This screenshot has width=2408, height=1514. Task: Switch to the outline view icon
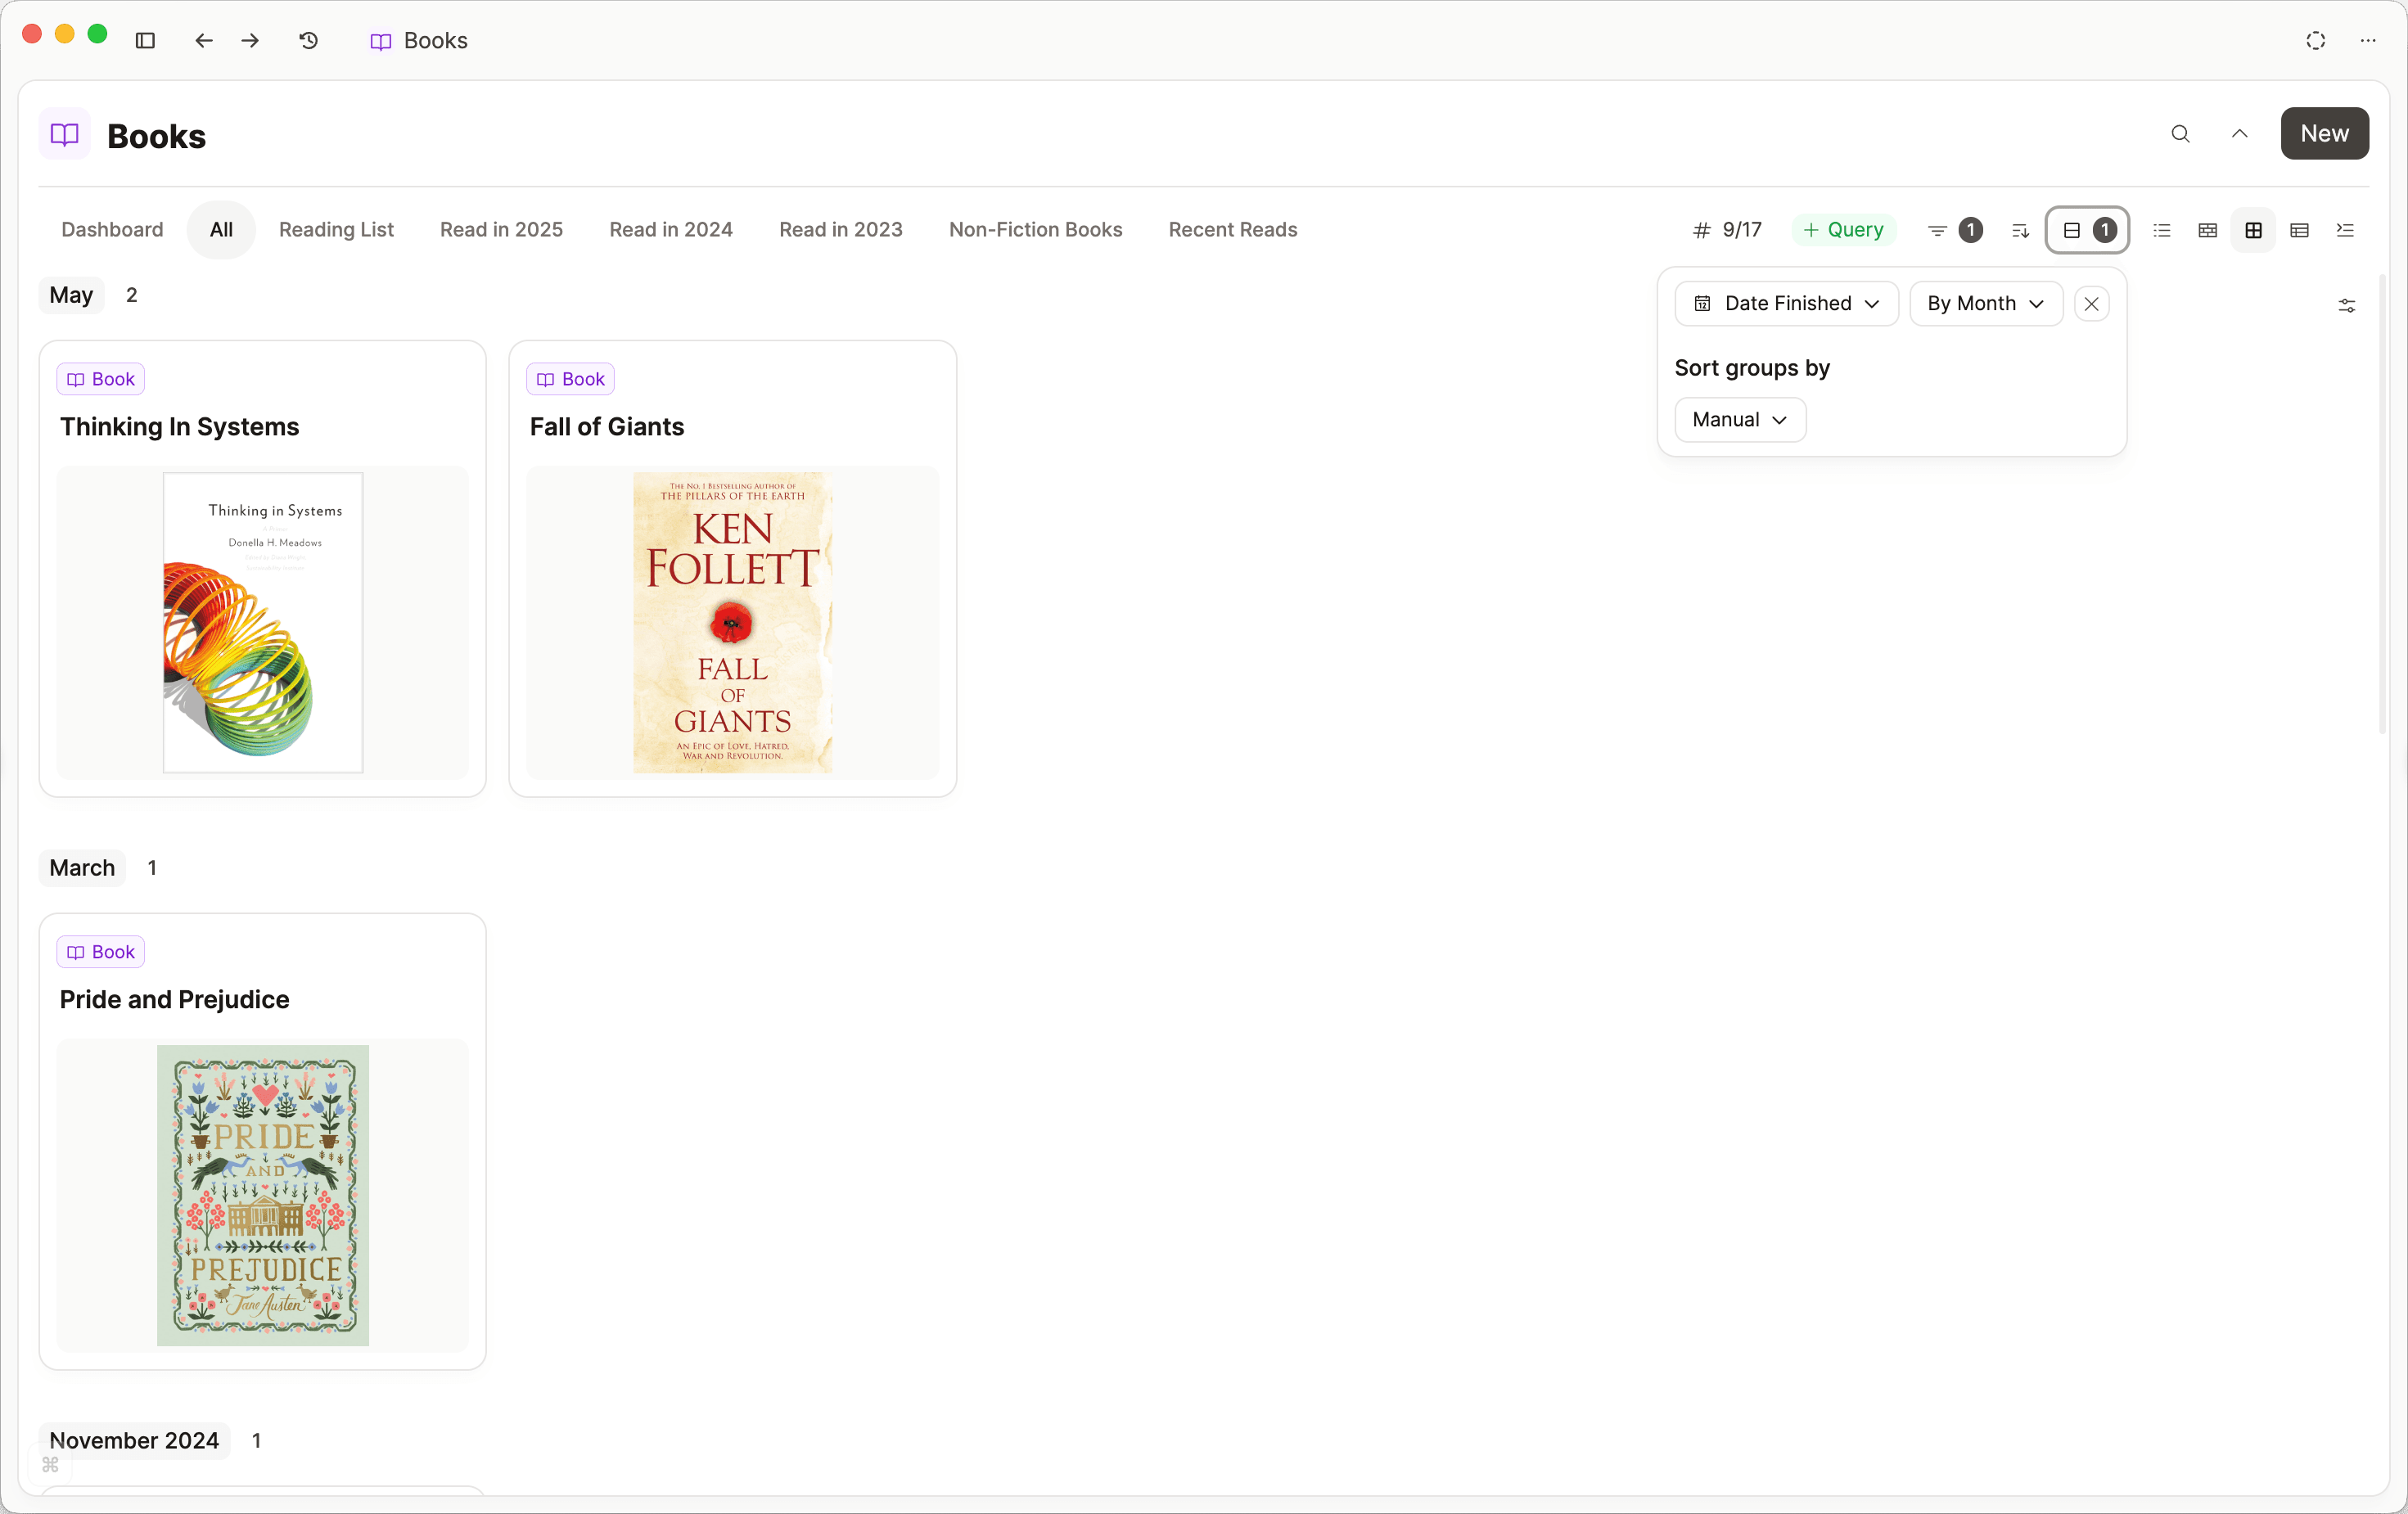[x=2345, y=230]
